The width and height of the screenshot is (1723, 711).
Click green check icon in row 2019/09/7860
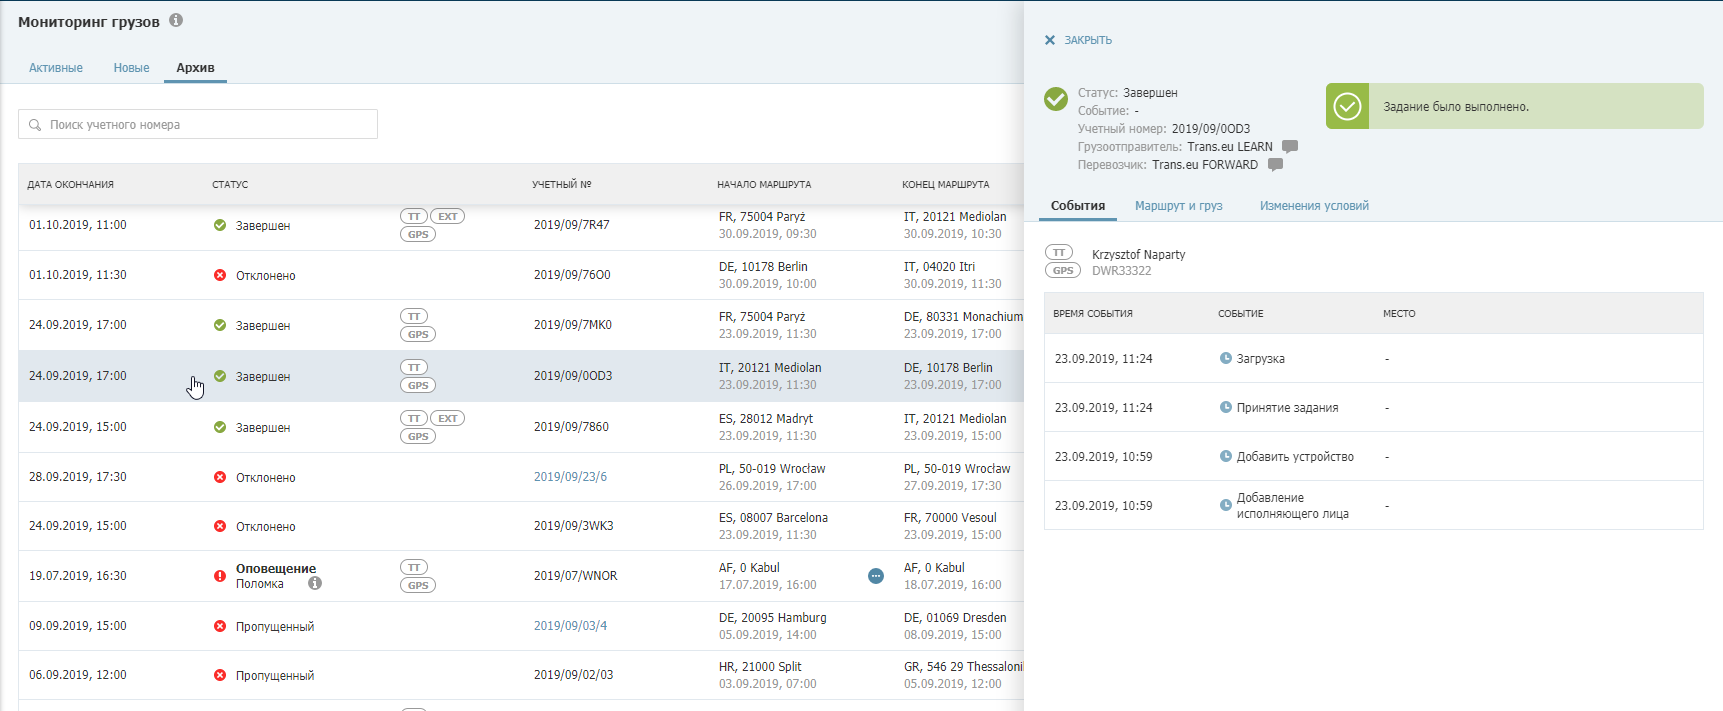click(220, 427)
